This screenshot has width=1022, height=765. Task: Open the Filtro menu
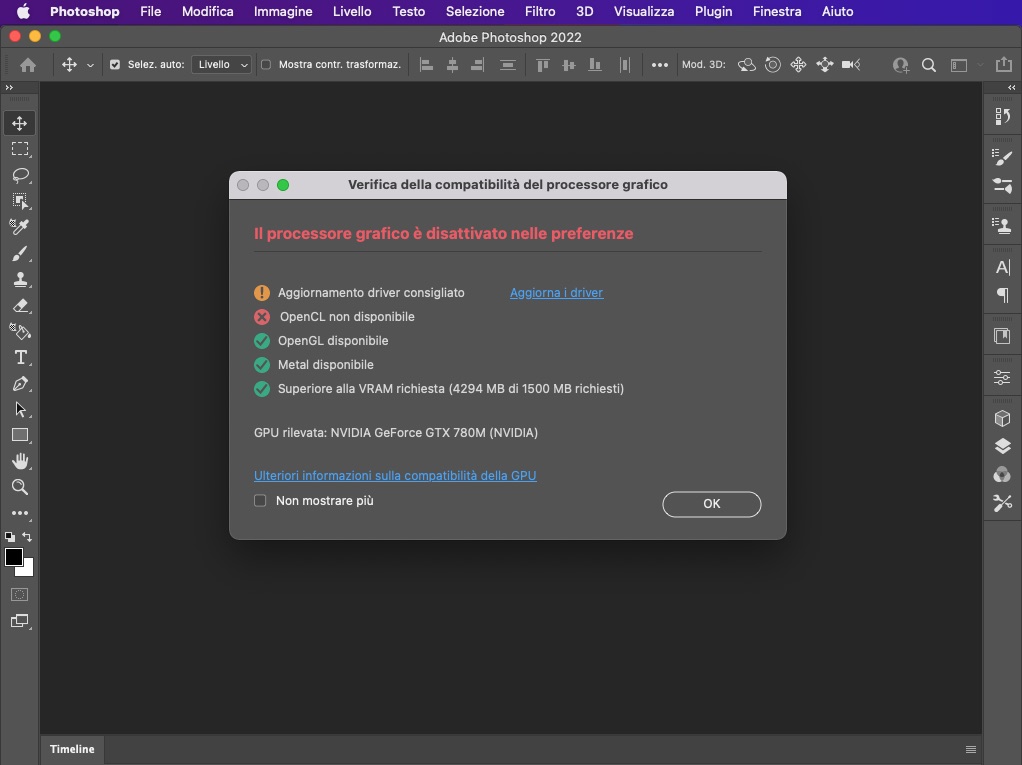[540, 12]
